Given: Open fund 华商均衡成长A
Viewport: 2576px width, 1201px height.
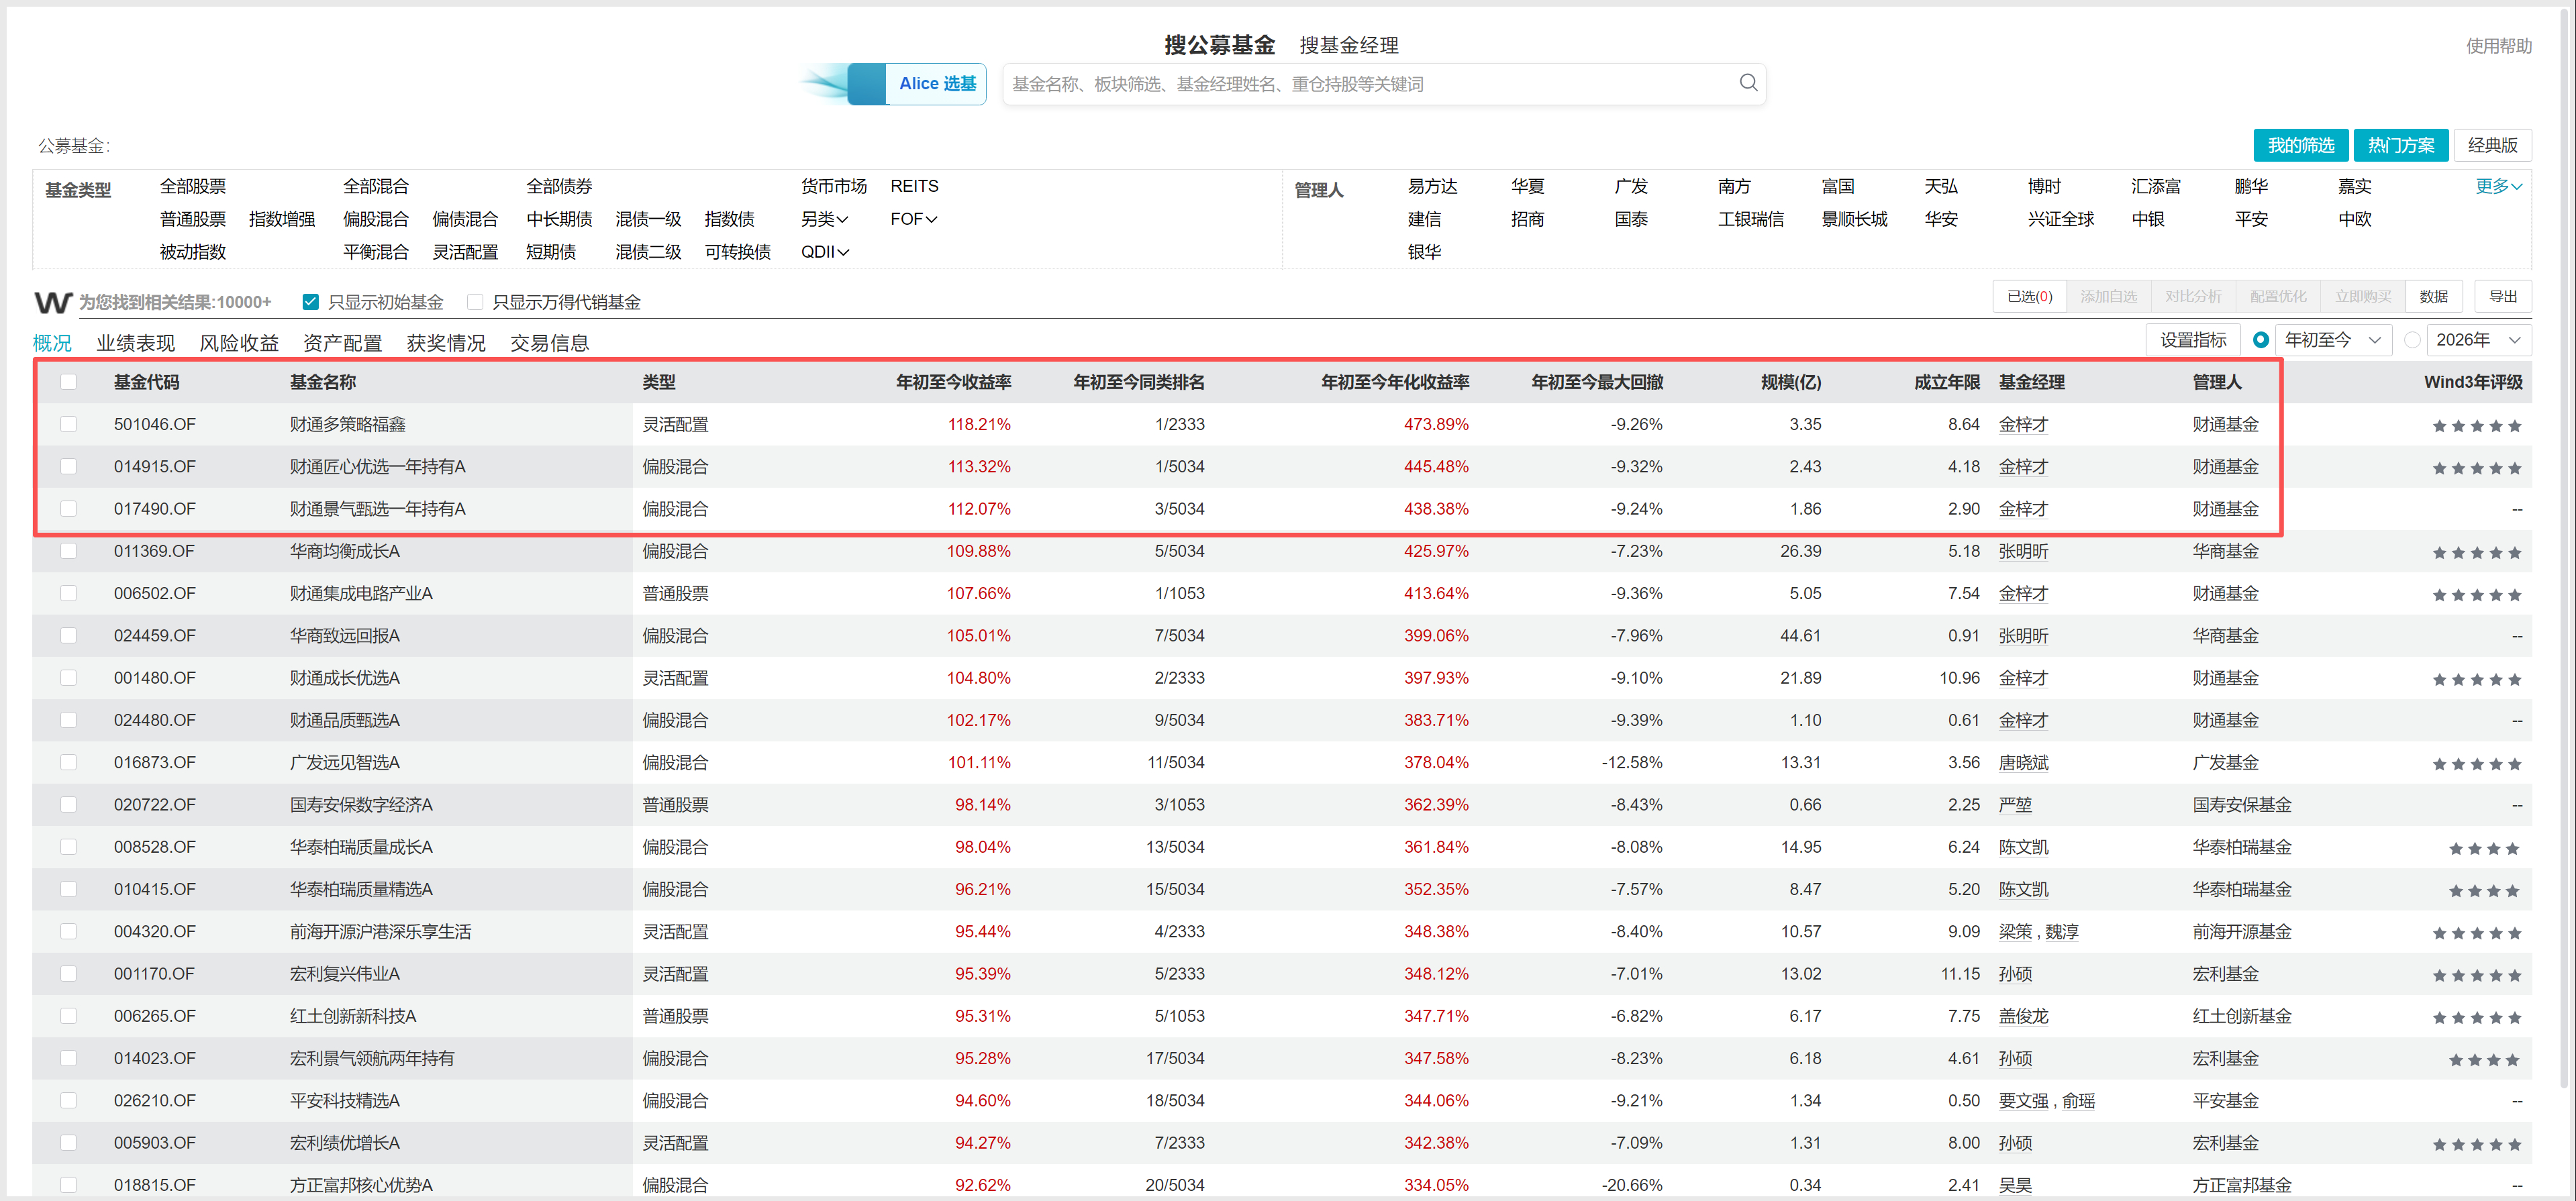Looking at the screenshot, I should [x=345, y=551].
